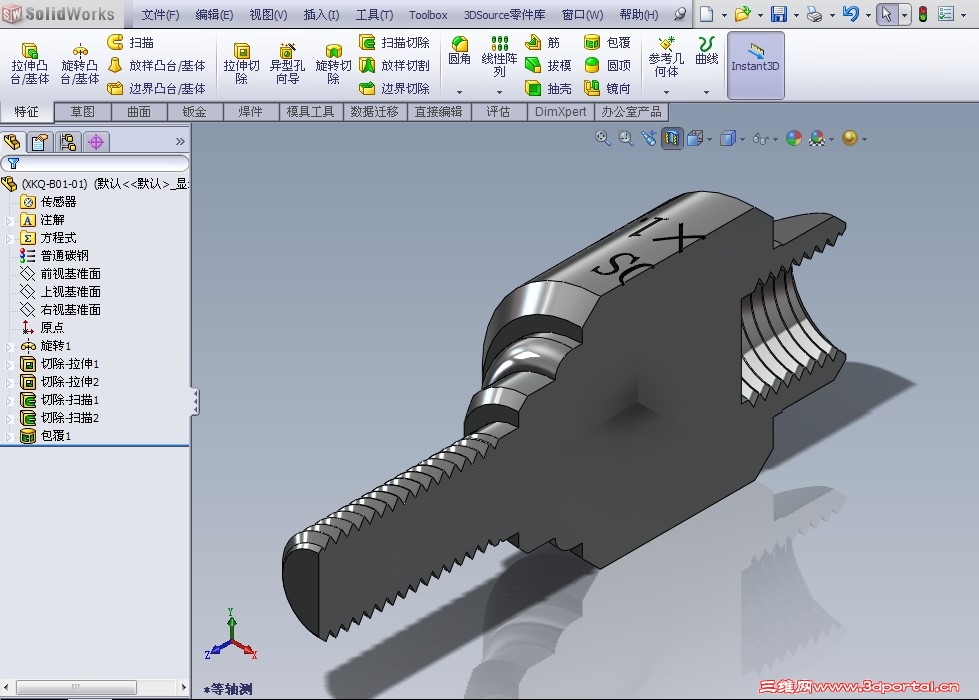Switch to the 曲面 surfaces tab

139,112
